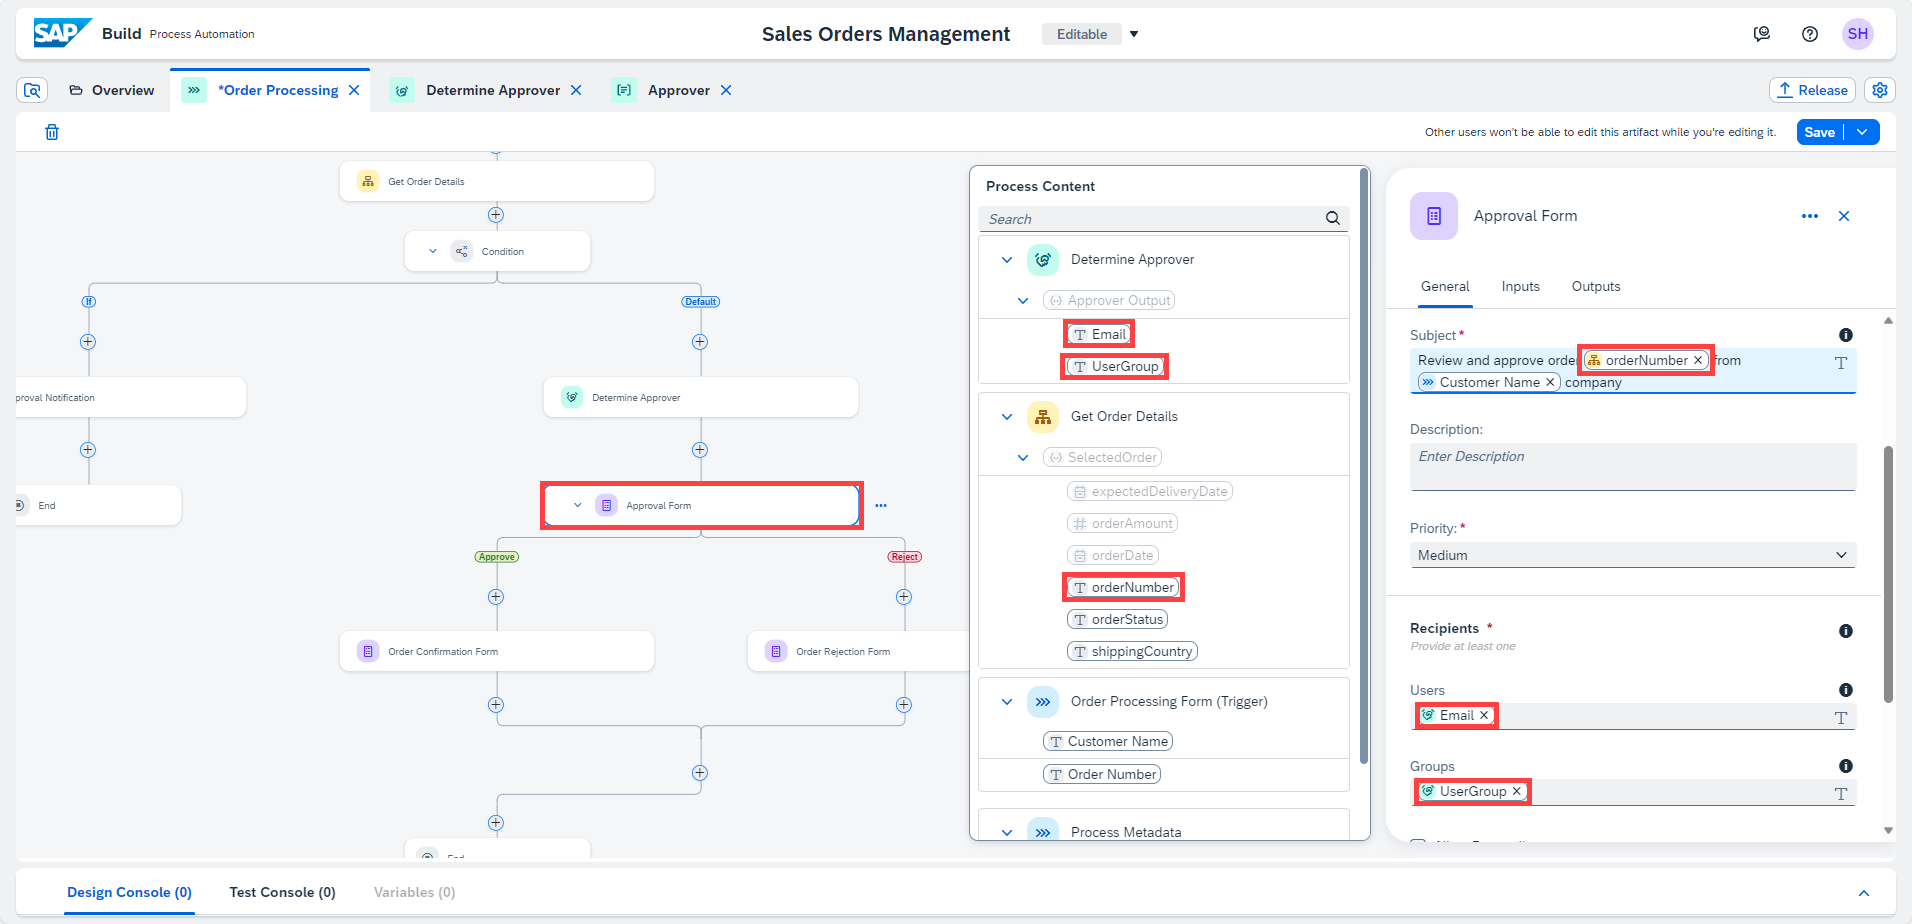Click the Groups info icon
This screenshot has width=1912, height=924.
[x=1846, y=766]
